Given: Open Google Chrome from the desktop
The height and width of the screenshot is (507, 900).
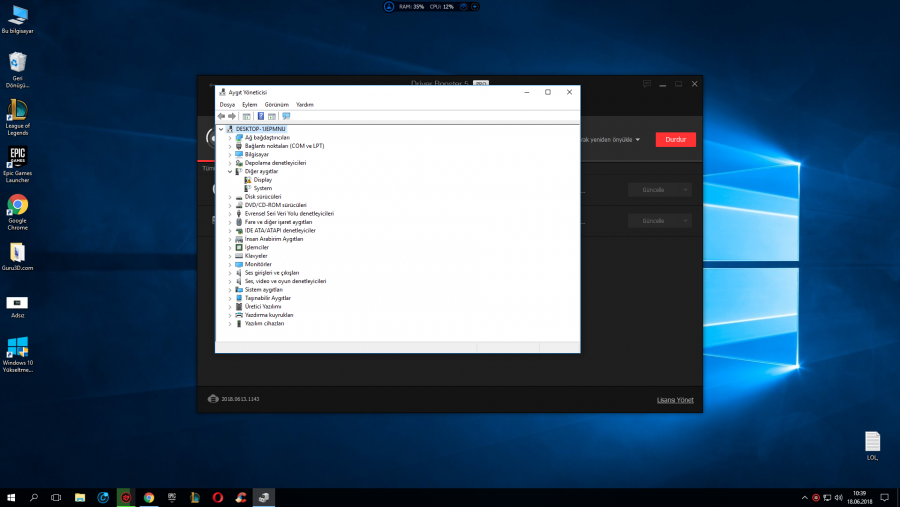Looking at the screenshot, I should coord(17,205).
